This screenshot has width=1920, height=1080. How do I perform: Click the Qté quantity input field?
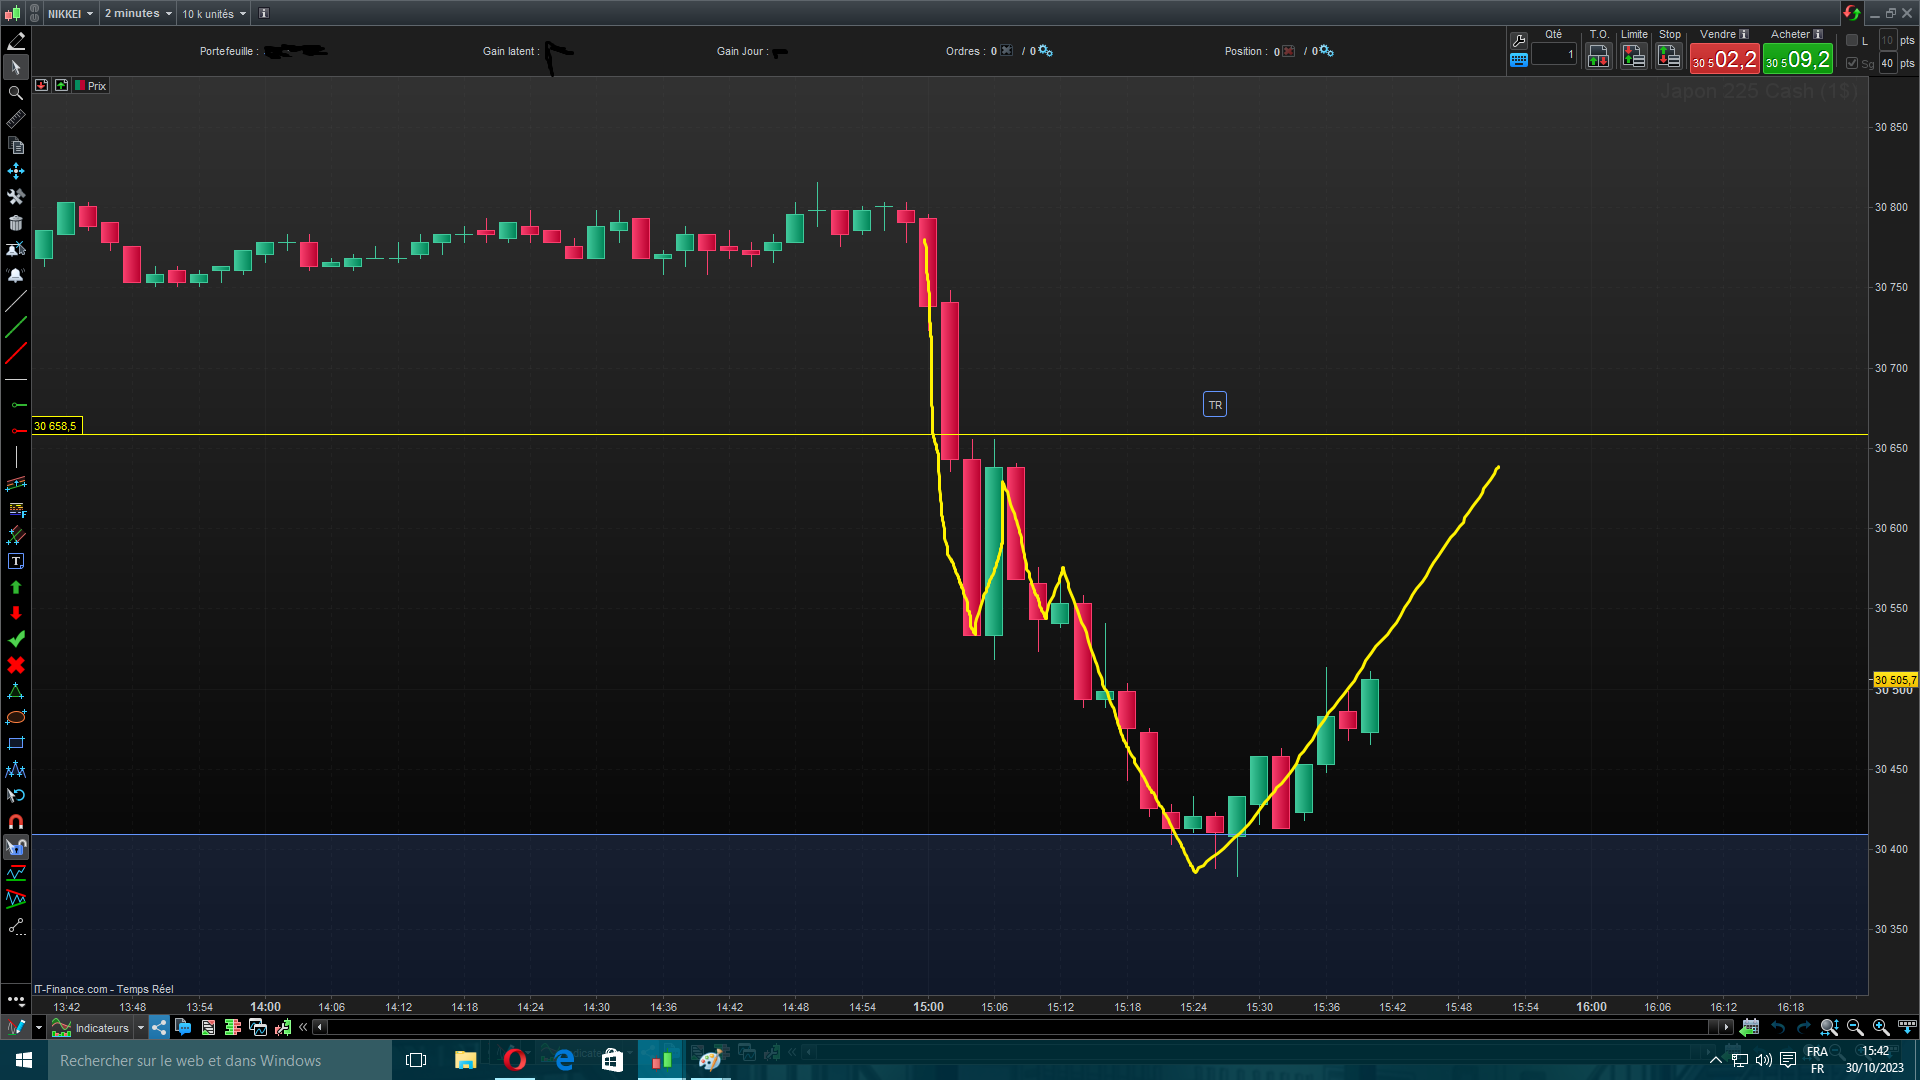tap(1553, 55)
